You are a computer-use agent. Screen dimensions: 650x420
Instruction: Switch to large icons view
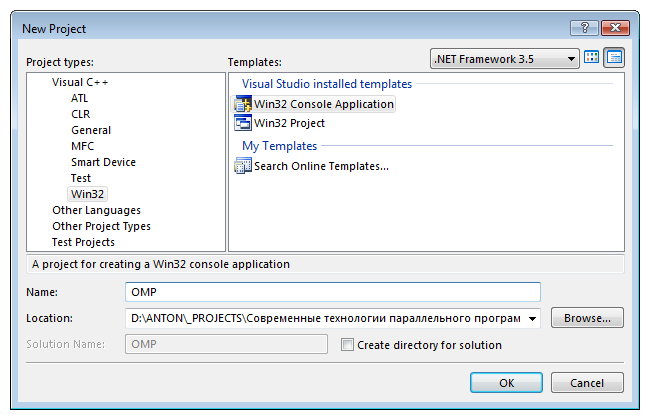591,58
